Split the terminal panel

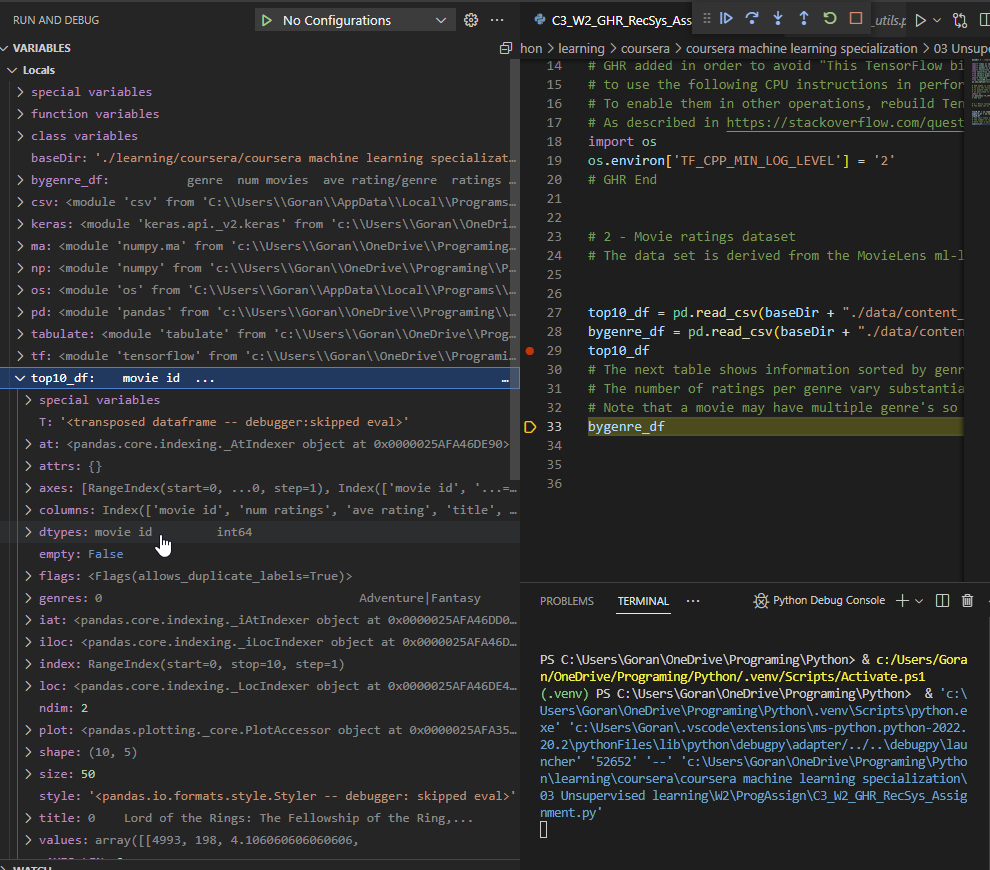pyautogui.click(x=942, y=601)
